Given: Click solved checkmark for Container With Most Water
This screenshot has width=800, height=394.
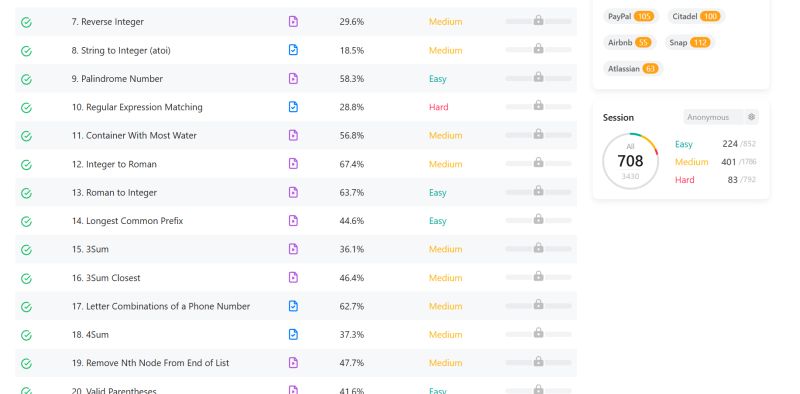Looking at the screenshot, I should pyautogui.click(x=26, y=136).
